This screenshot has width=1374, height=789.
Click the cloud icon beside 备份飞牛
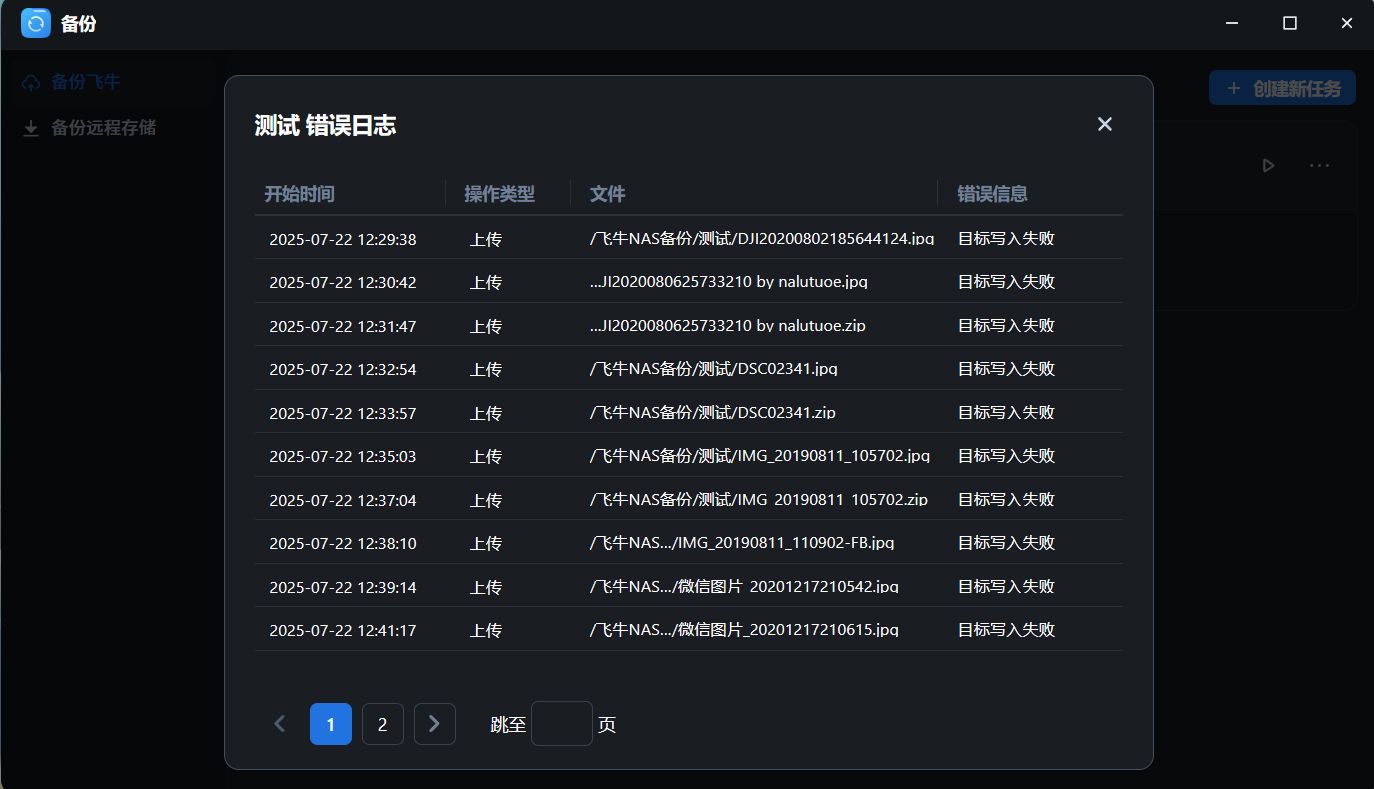tap(31, 82)
